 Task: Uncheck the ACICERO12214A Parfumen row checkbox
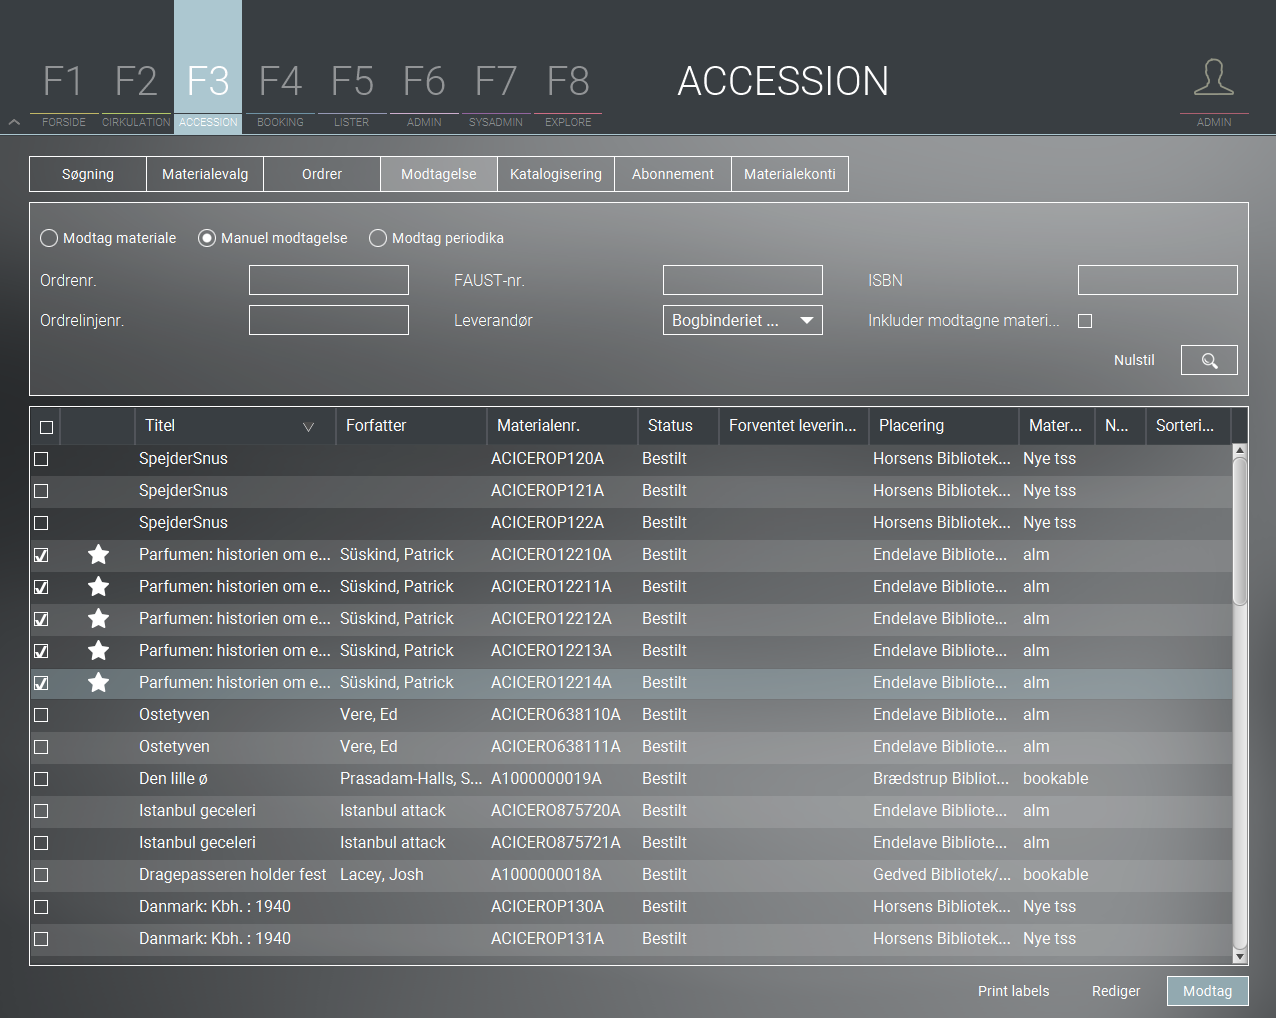(x=41, y=683)
